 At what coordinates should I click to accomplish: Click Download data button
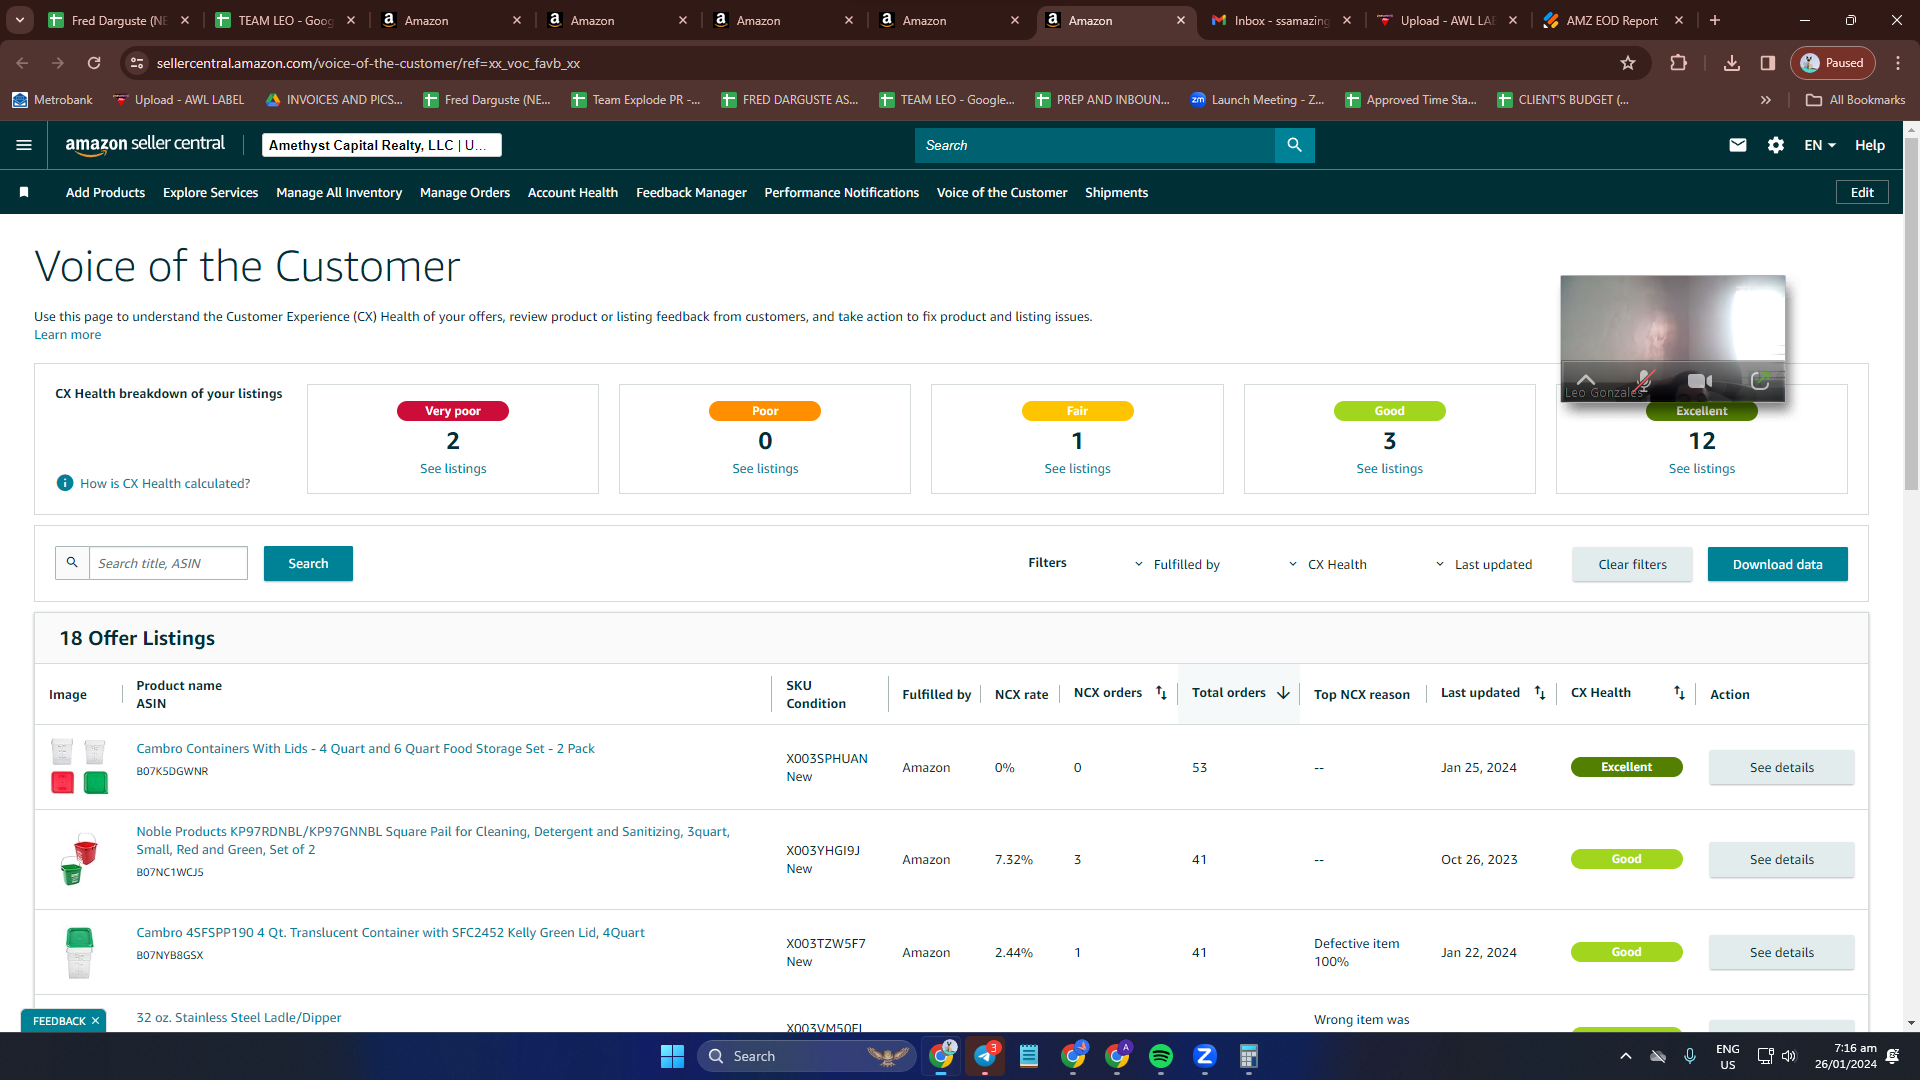[x=1777, y=565]
